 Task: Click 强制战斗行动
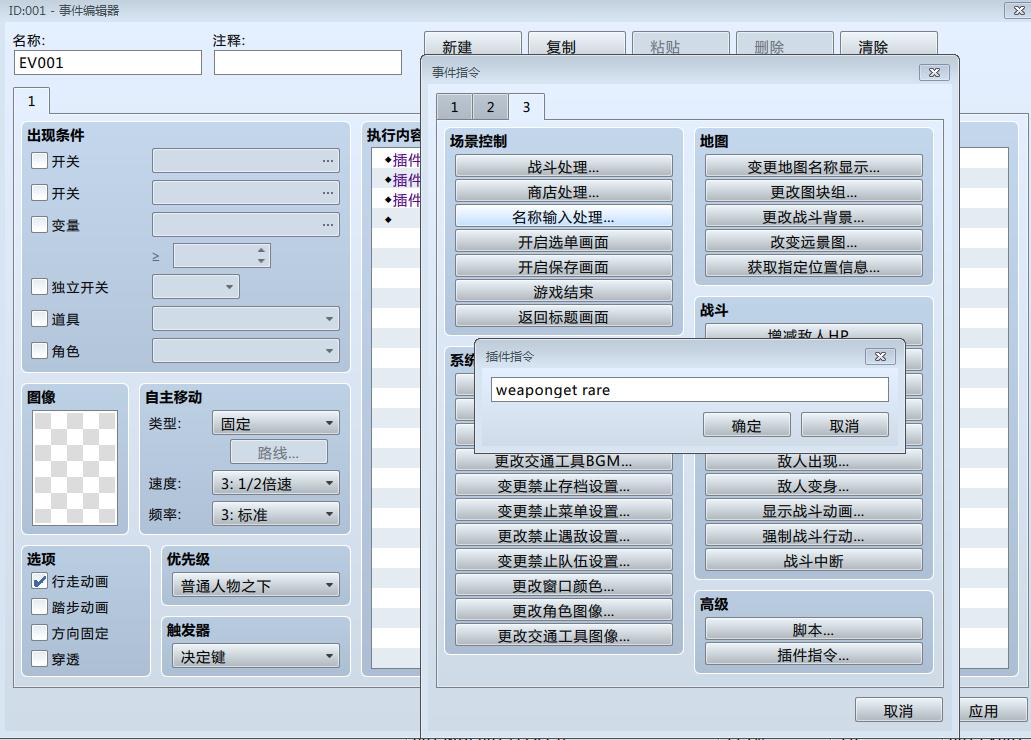[x=814, y=536]
